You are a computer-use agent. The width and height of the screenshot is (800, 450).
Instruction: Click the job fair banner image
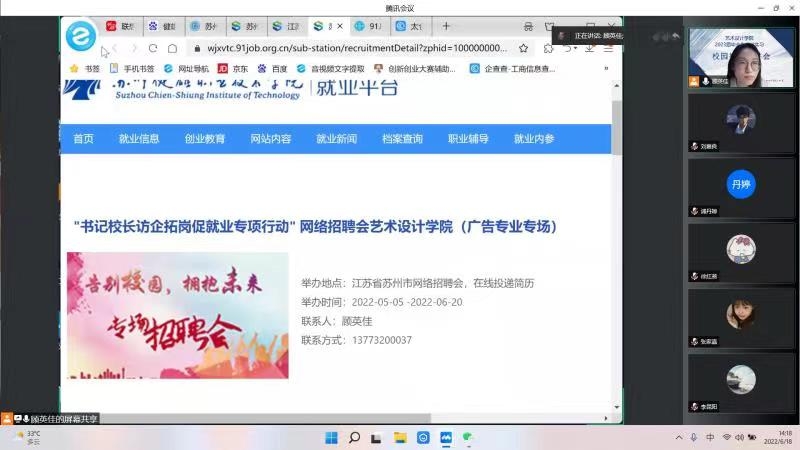coord(177,315)
